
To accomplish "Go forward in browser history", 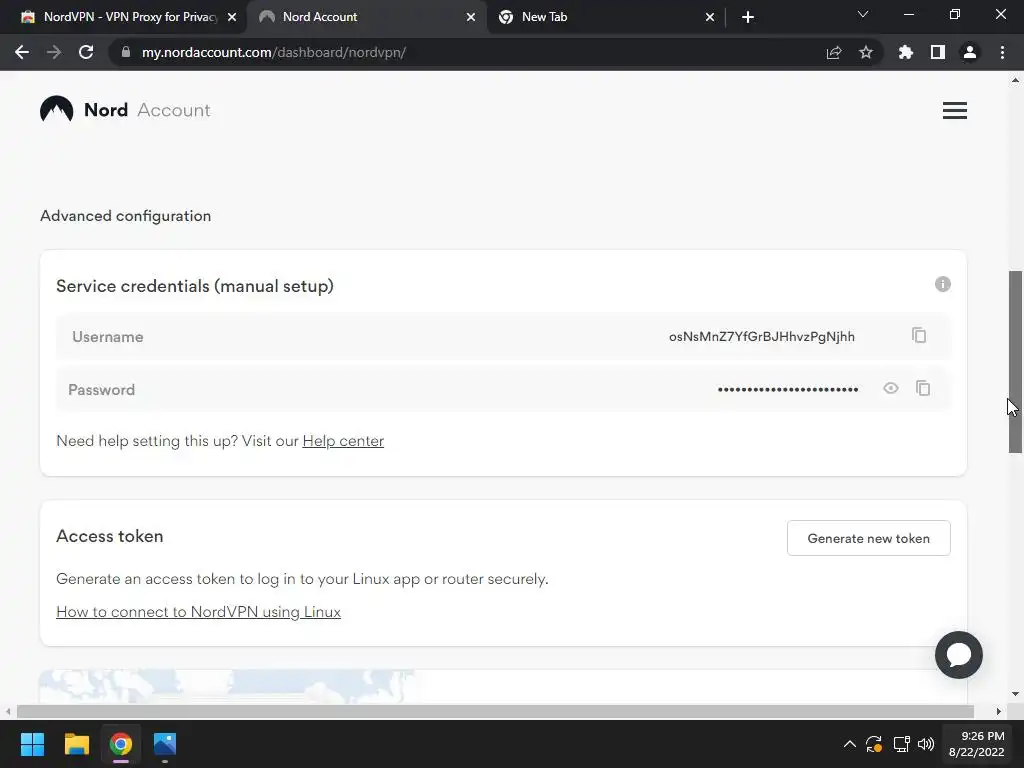I will pos(54,52).
